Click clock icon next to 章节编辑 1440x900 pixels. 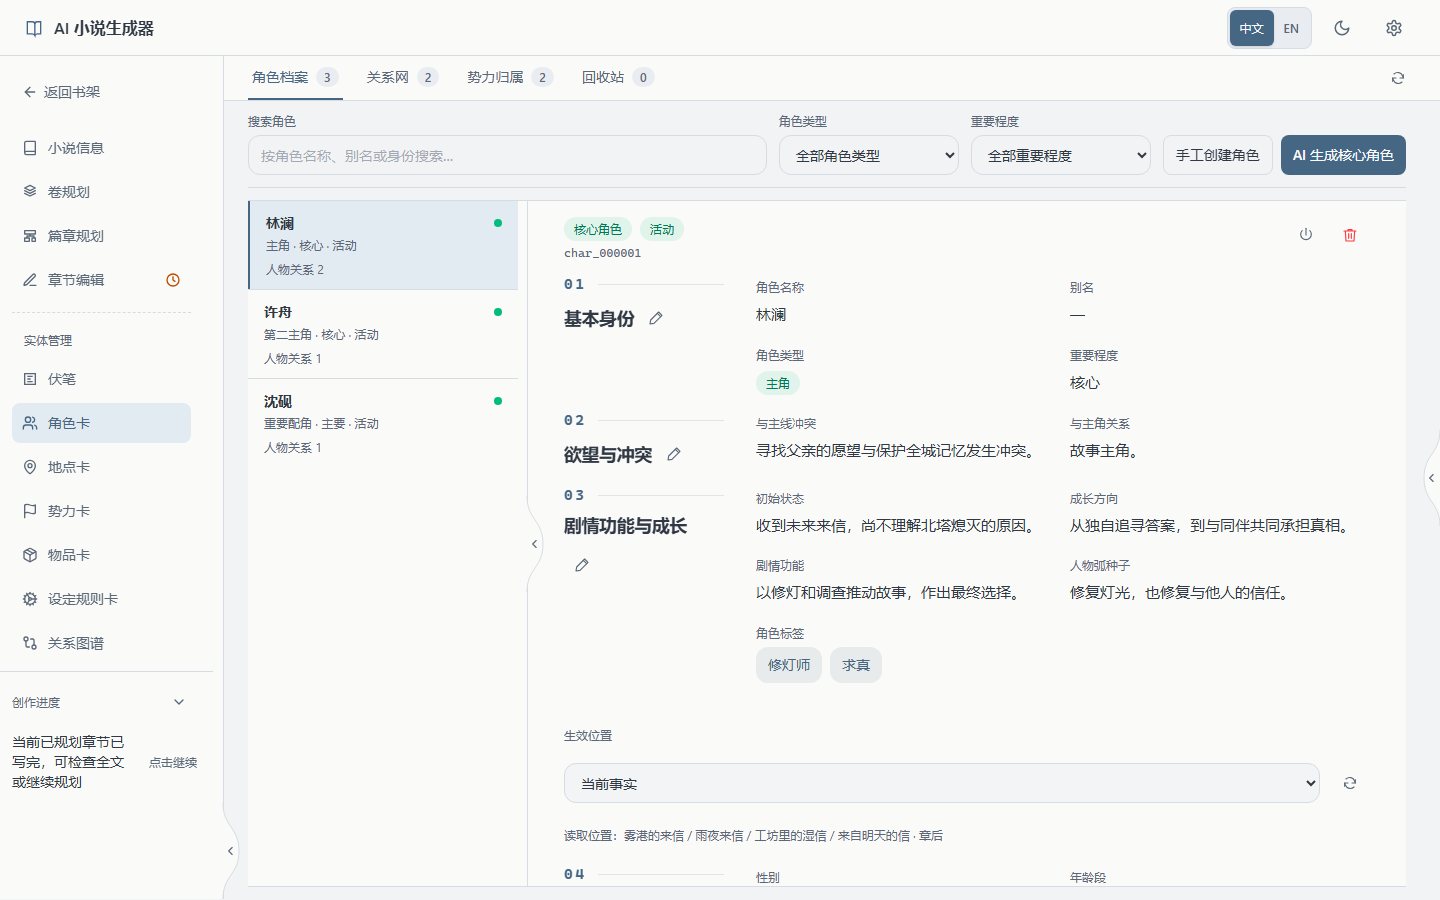[173, 280]
